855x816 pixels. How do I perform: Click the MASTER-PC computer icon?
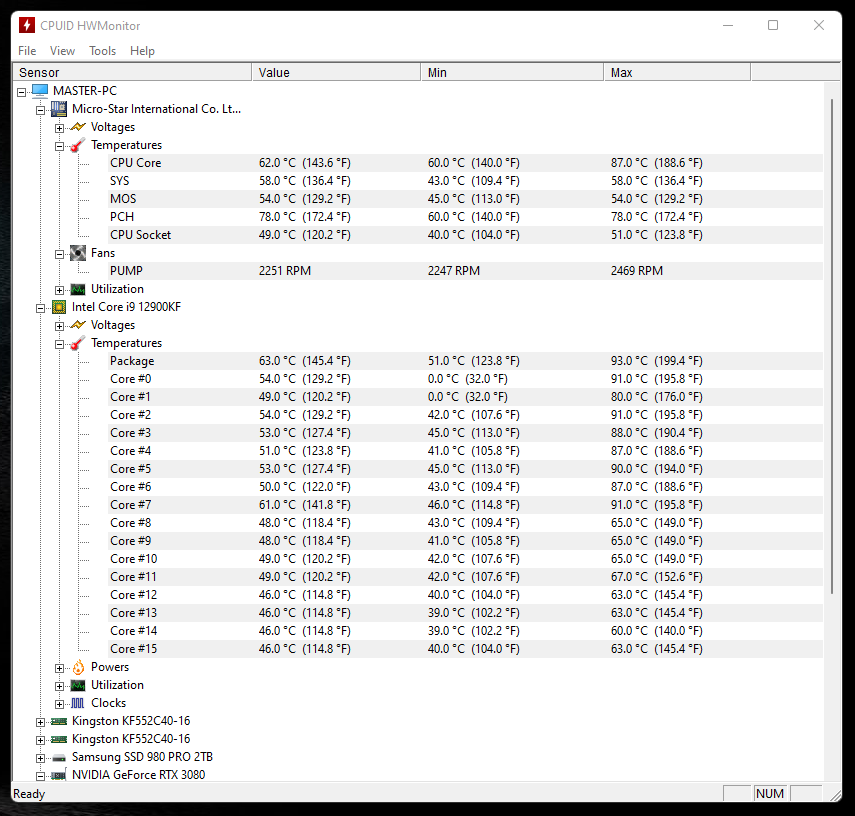click(x=40, y=91)
